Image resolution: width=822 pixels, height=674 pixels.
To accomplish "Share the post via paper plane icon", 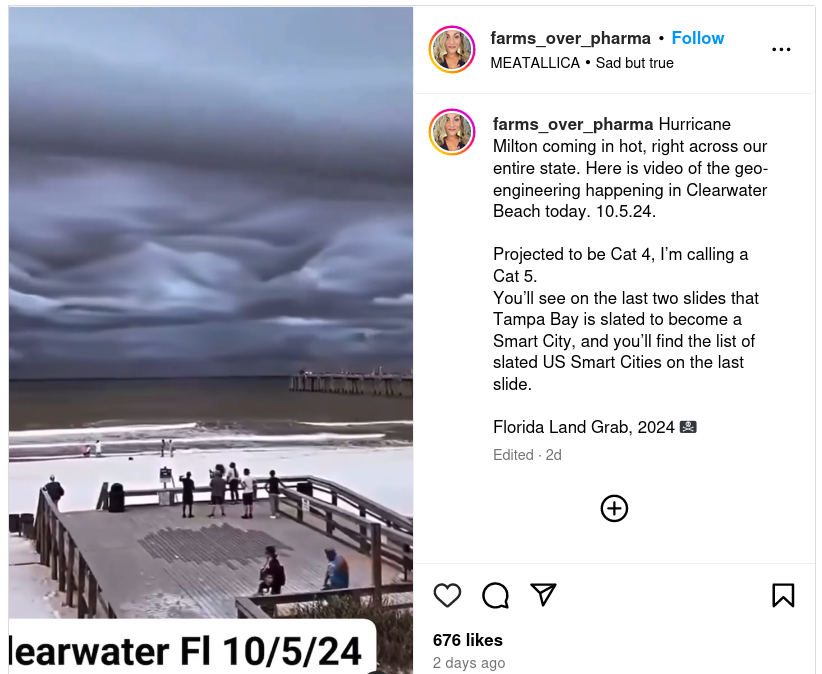I will coord(543,594).
